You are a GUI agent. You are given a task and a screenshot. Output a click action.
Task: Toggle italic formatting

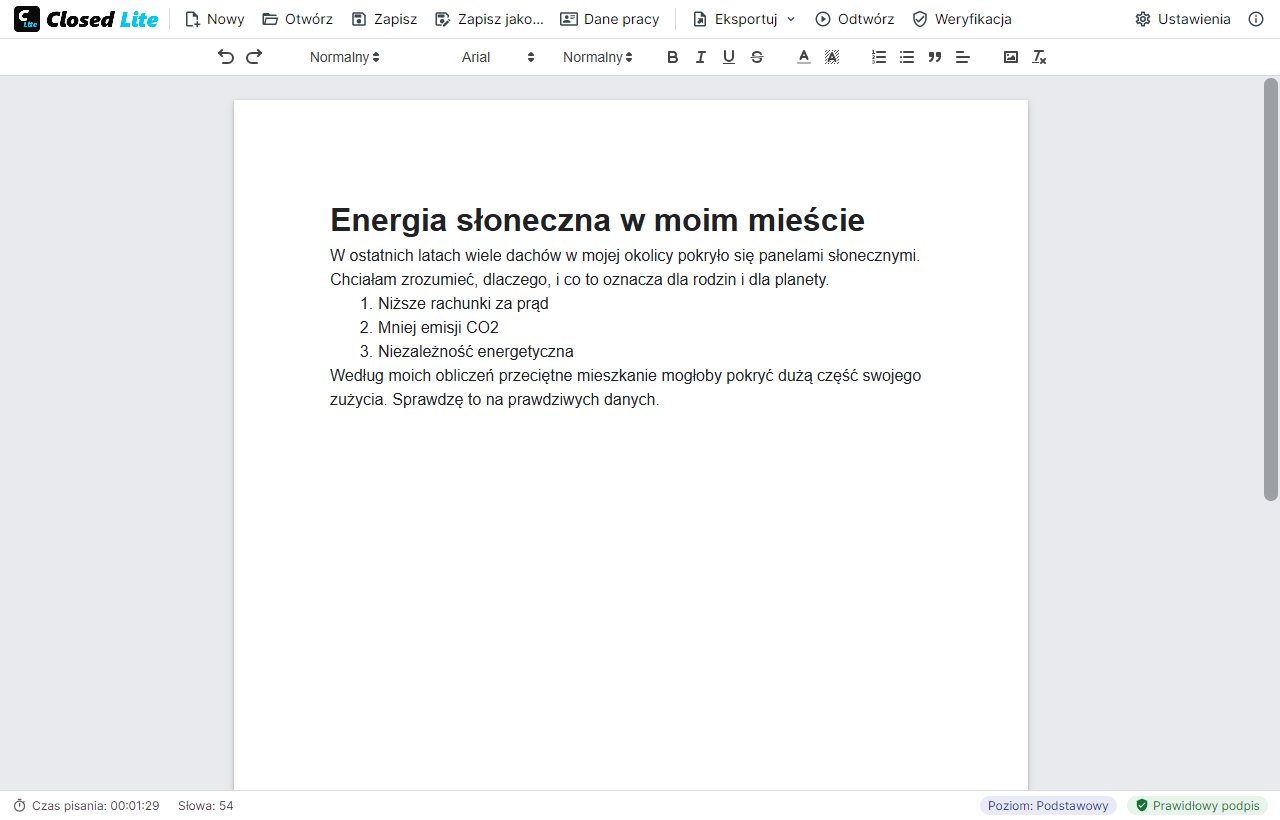tap(701, 57)
